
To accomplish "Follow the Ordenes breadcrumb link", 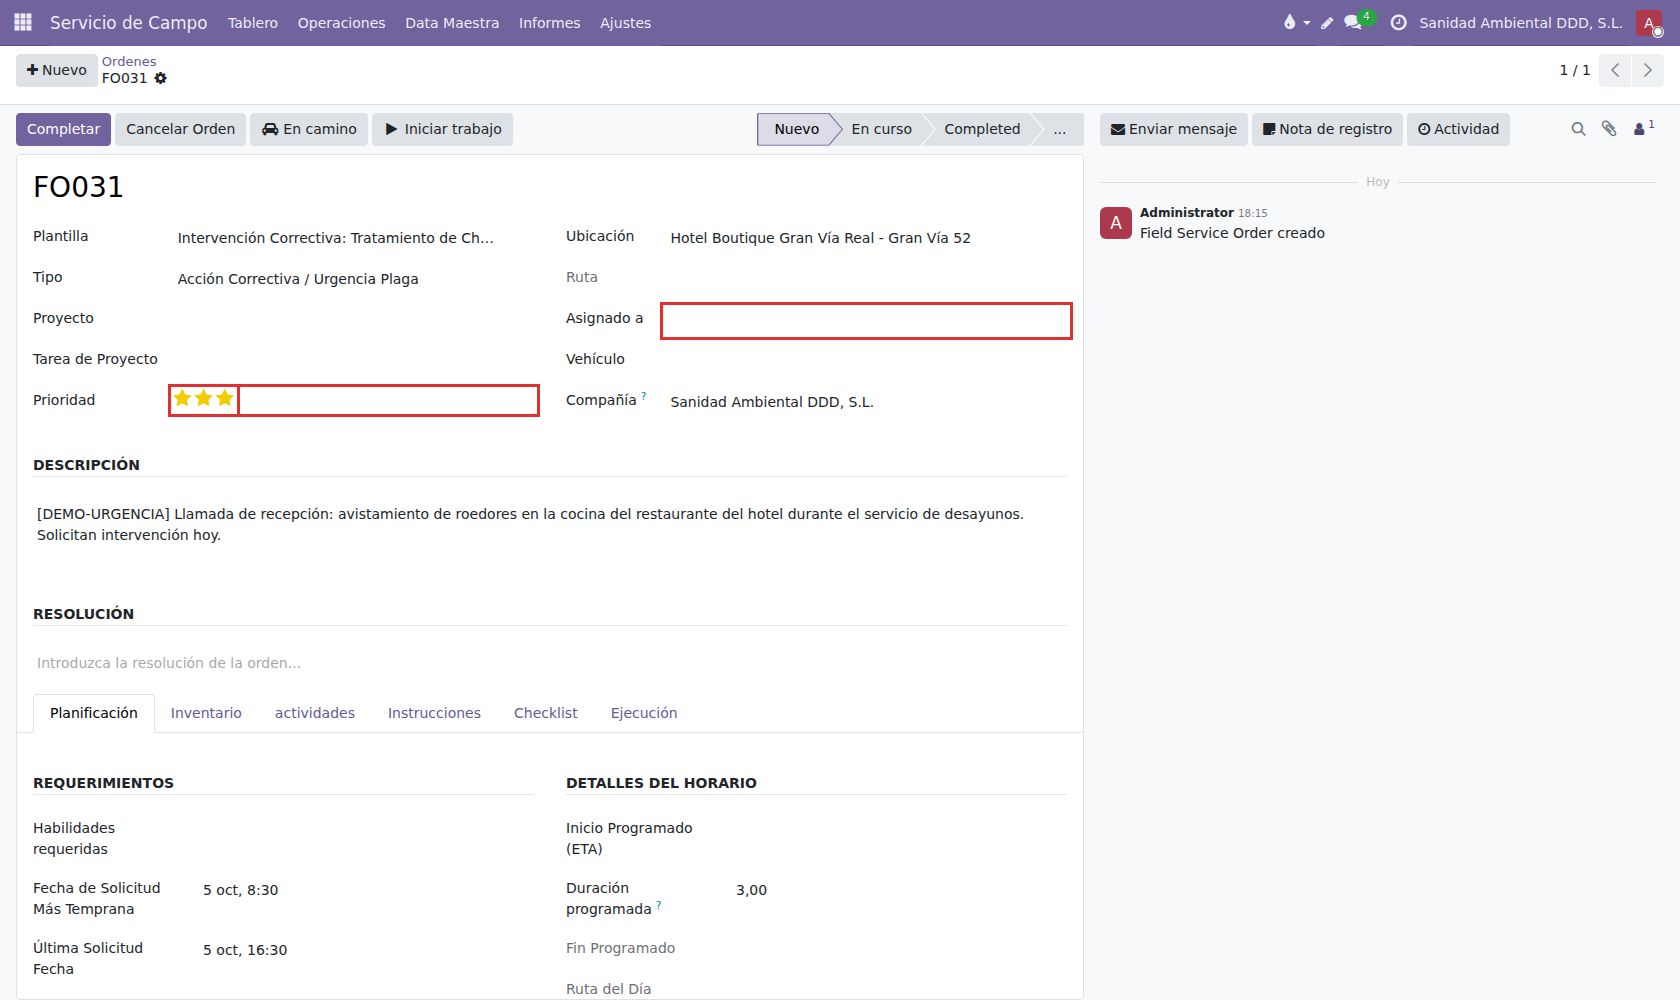I will (x=129, y=61).
